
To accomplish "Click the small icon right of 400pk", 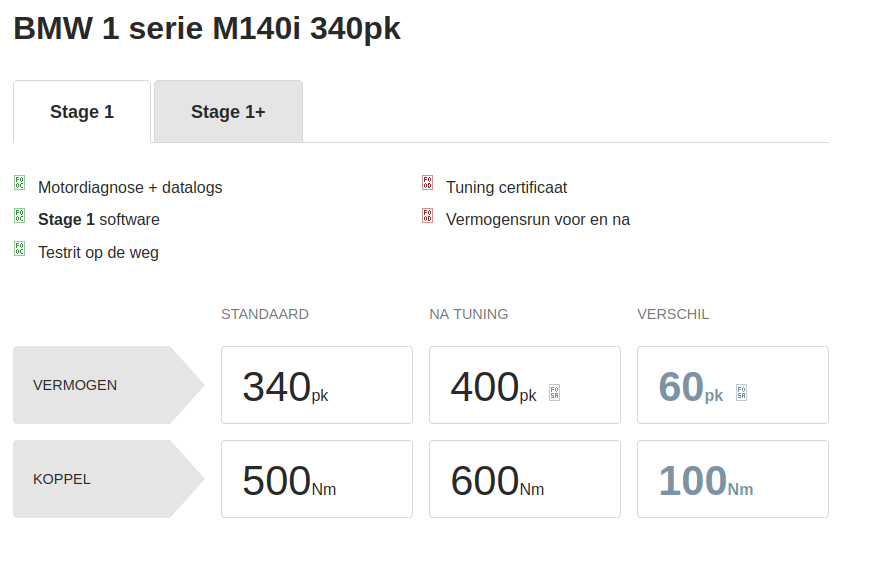I will 554,393.
